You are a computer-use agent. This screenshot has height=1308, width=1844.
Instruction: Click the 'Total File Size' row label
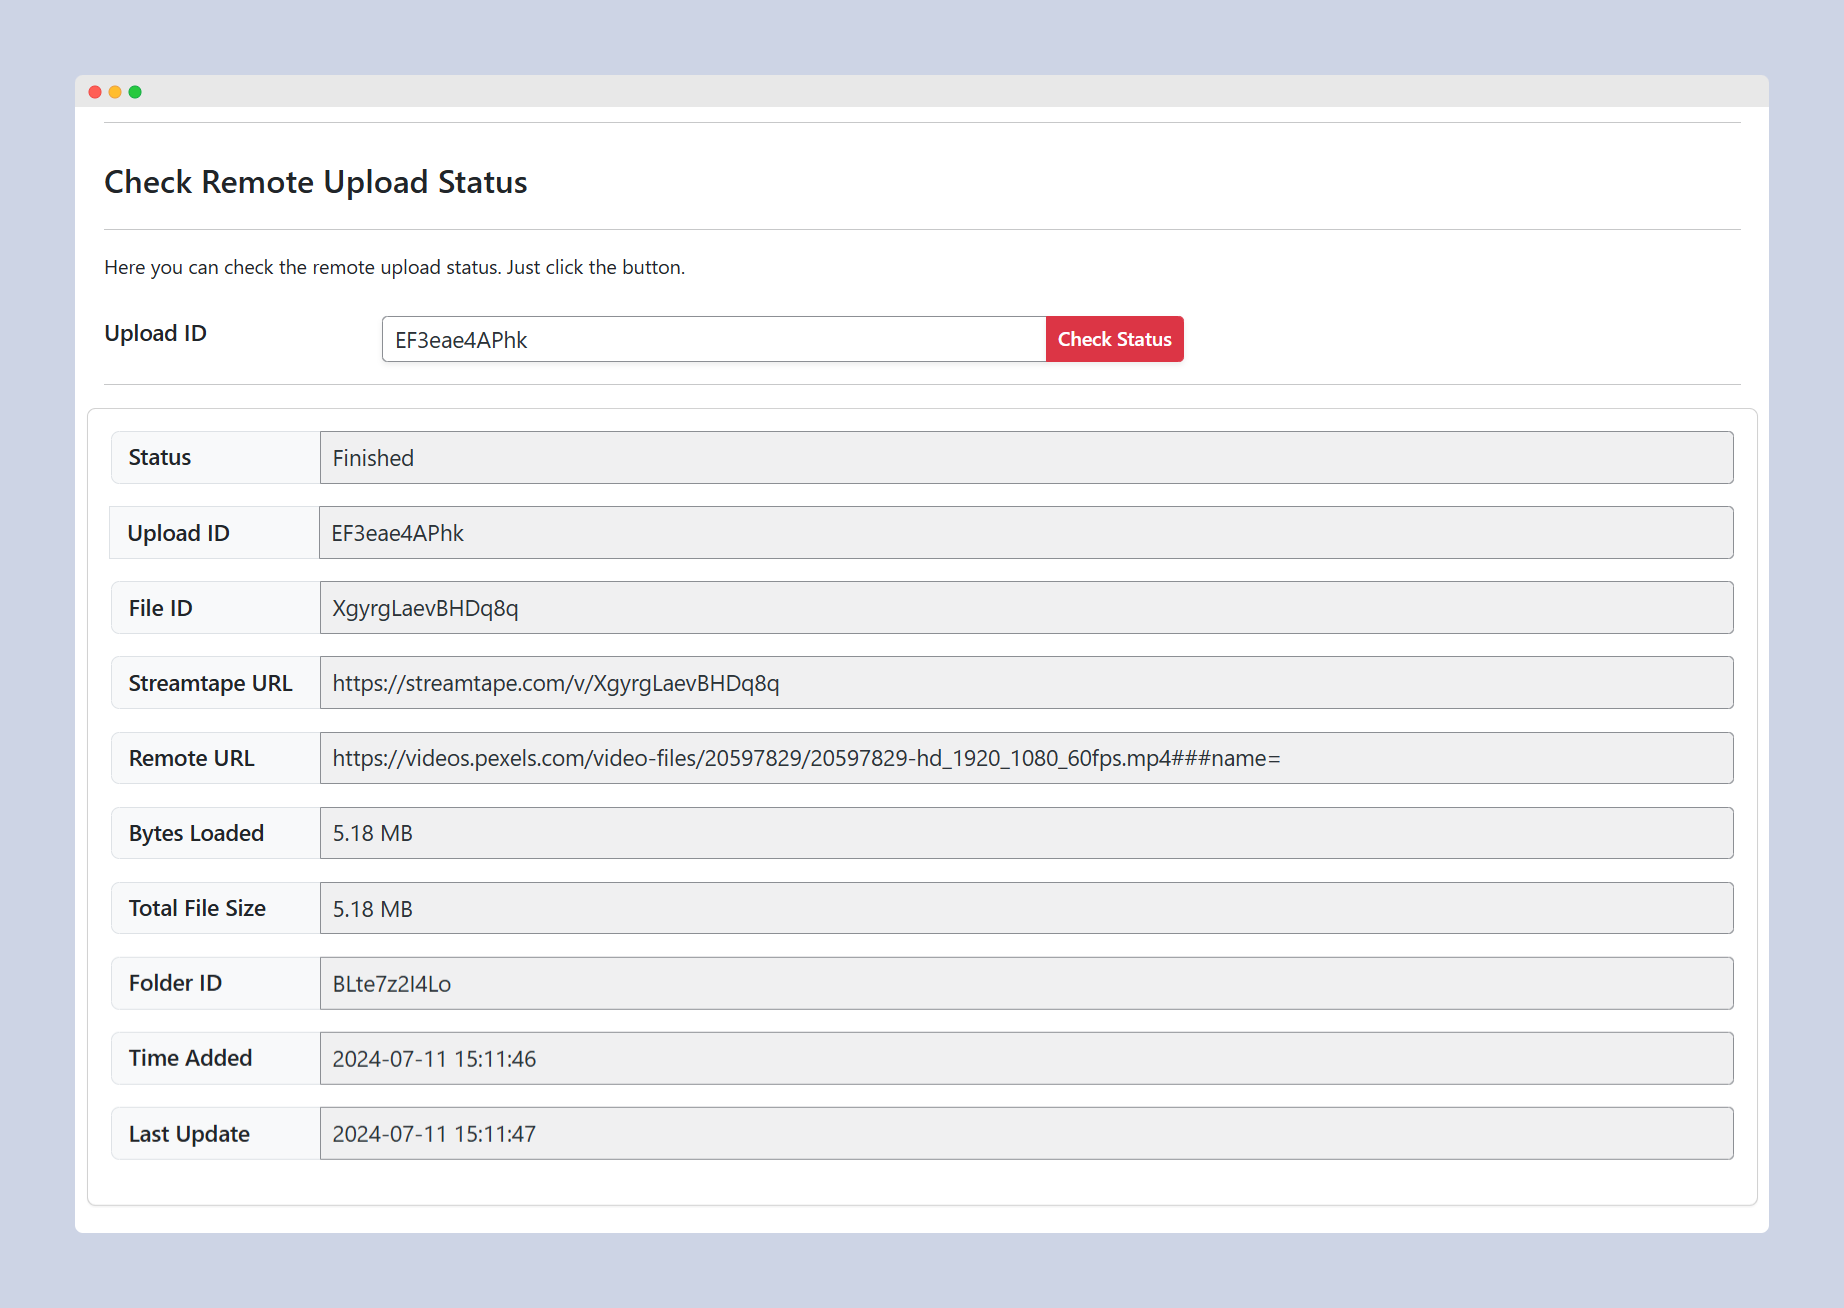click(197, 908)
